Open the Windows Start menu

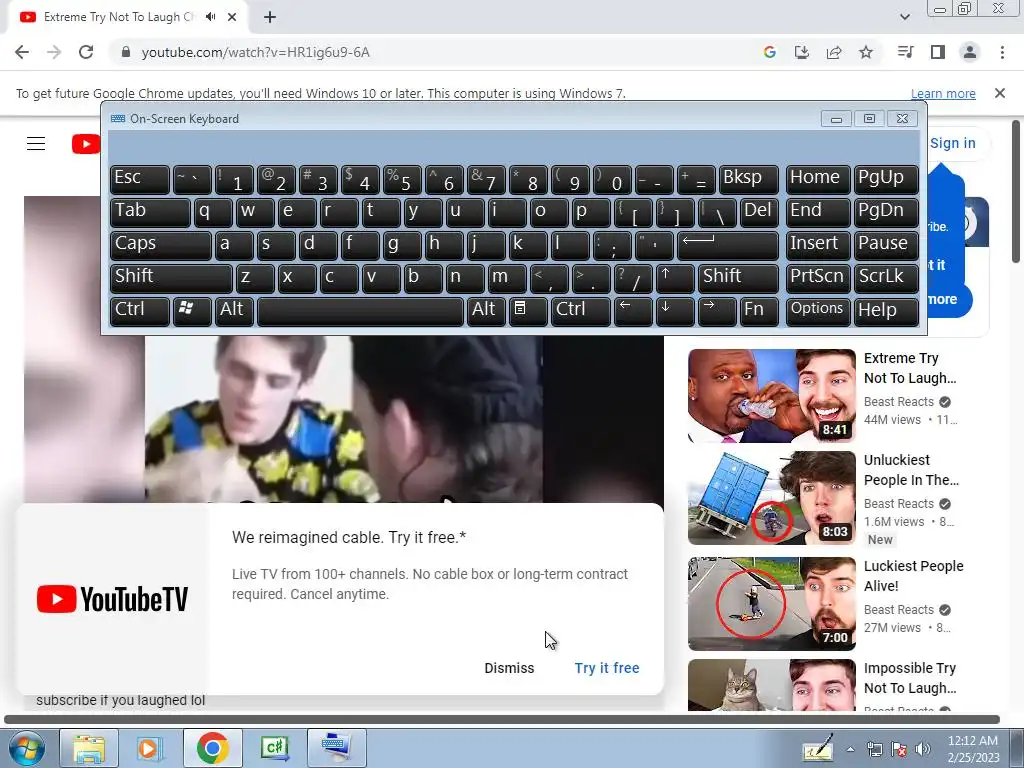click(x=26, y=748)
